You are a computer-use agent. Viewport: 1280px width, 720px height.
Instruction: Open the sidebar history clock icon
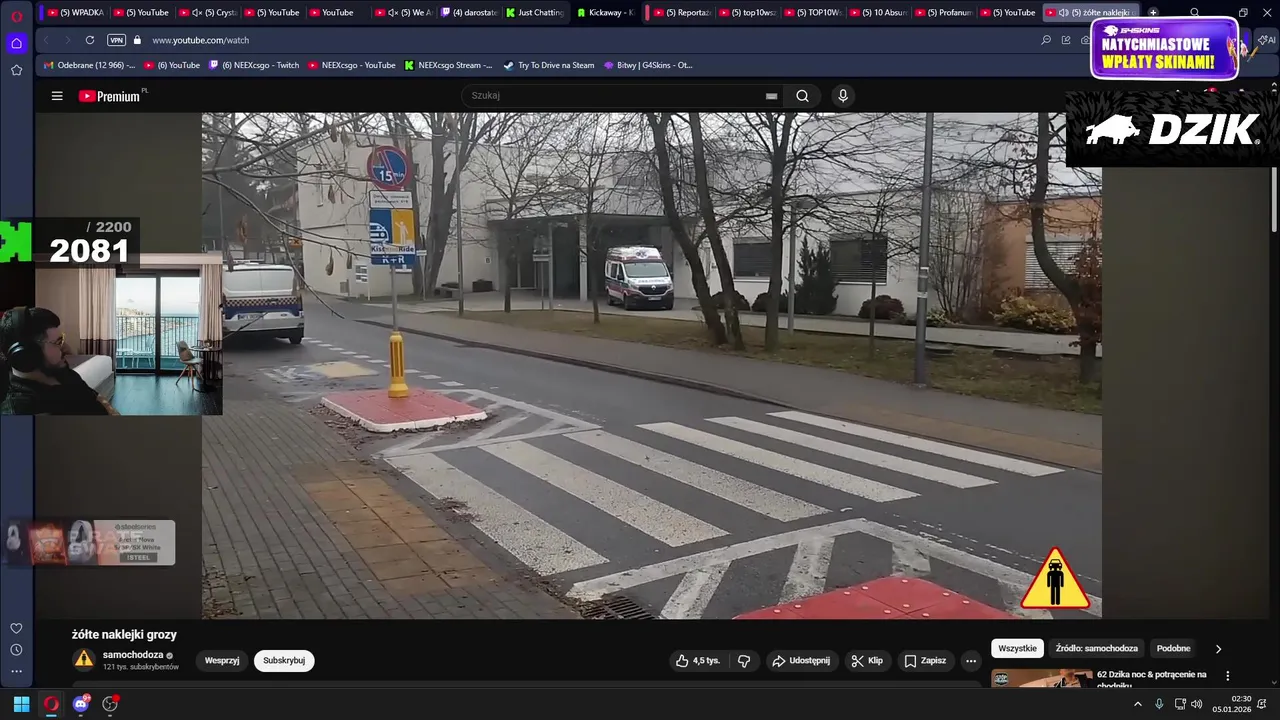tap(16, 650)
